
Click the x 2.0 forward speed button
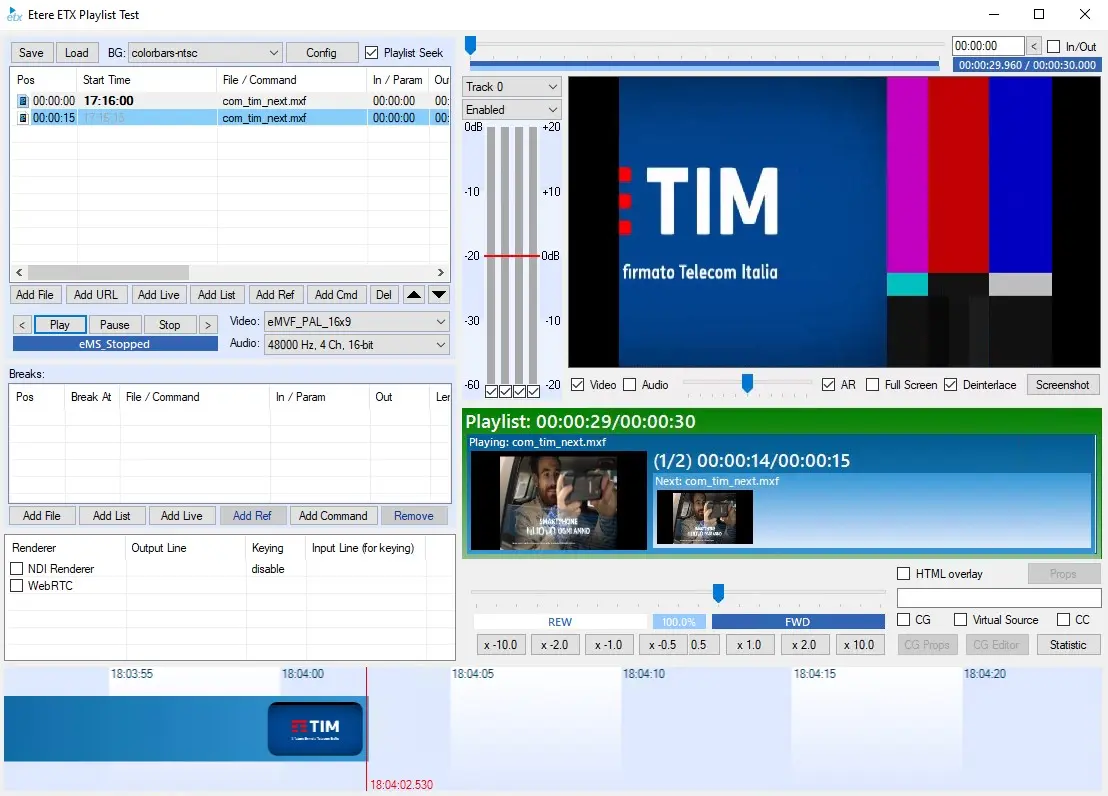pyautogui.click(x=806, y=645)
